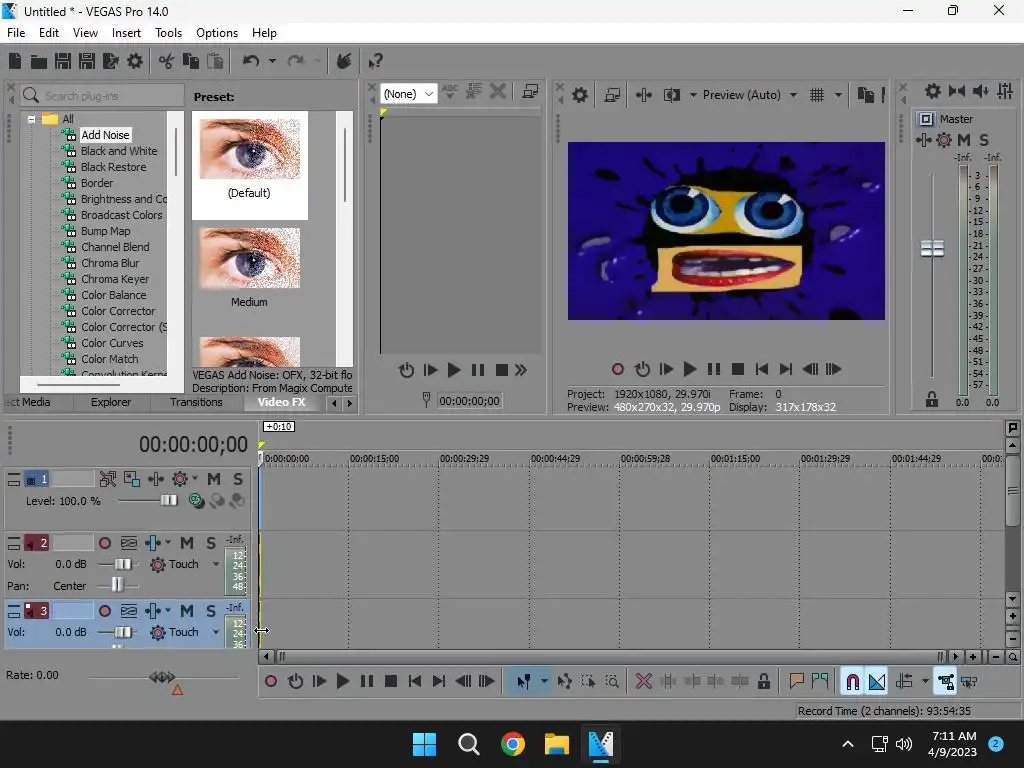
Task: Click the Open project folder icon
Action: [x=39, y=61]
